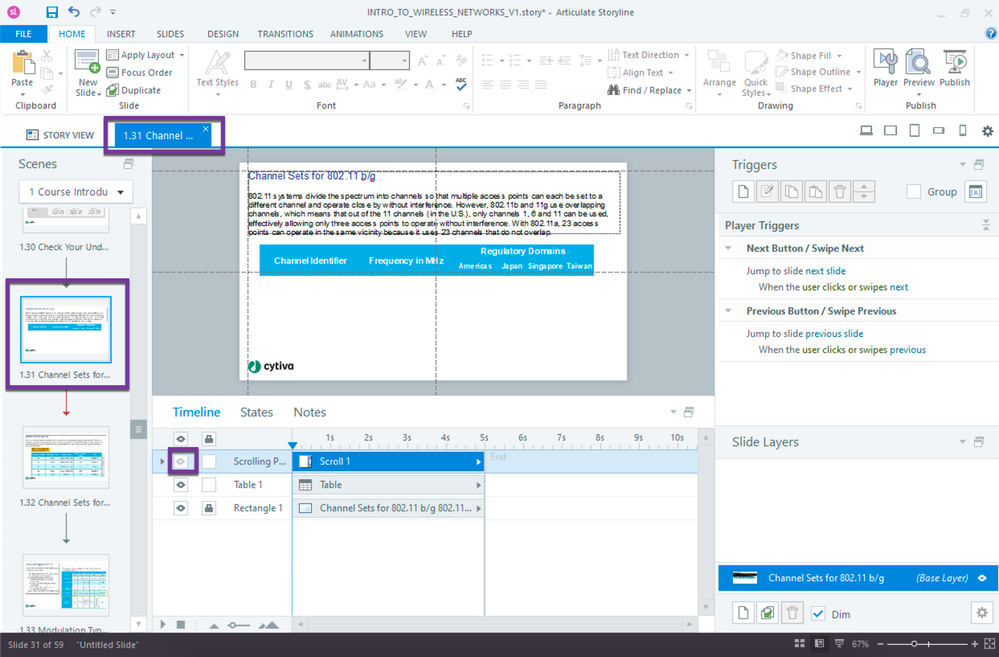The image size is (999, 657).
Task: Expand the Scrolling Panel timeline row
Action: click(x=162, y=462)
